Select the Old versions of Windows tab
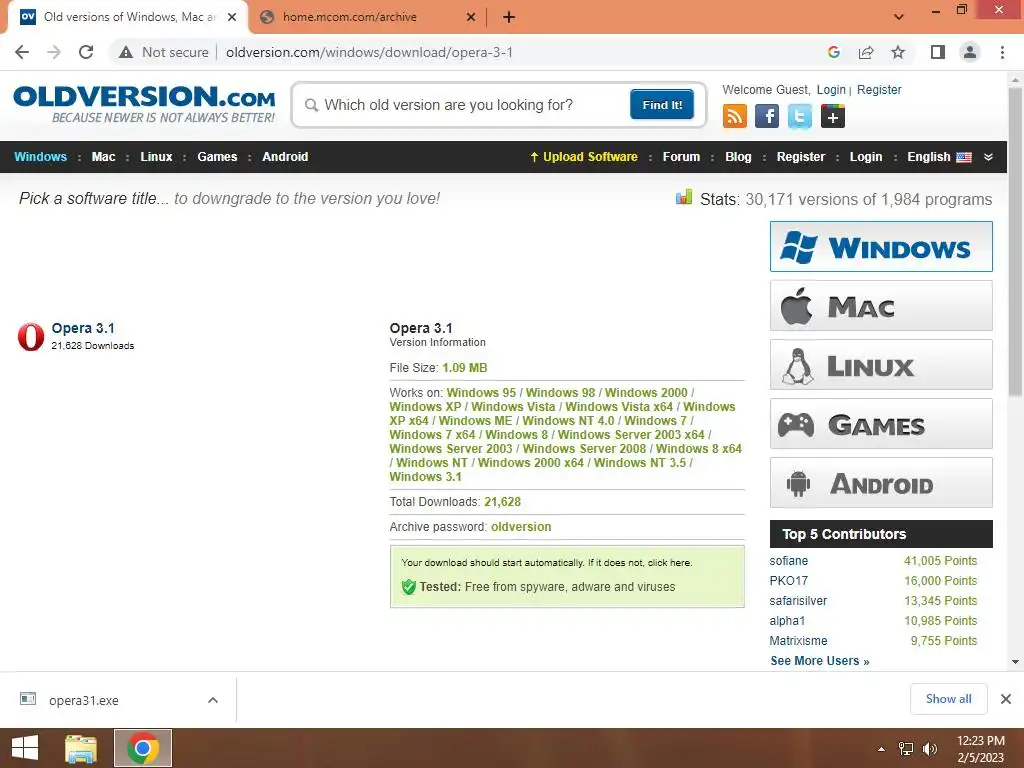The height and width of the screenshot is (768, 1024). click(127, 17)
